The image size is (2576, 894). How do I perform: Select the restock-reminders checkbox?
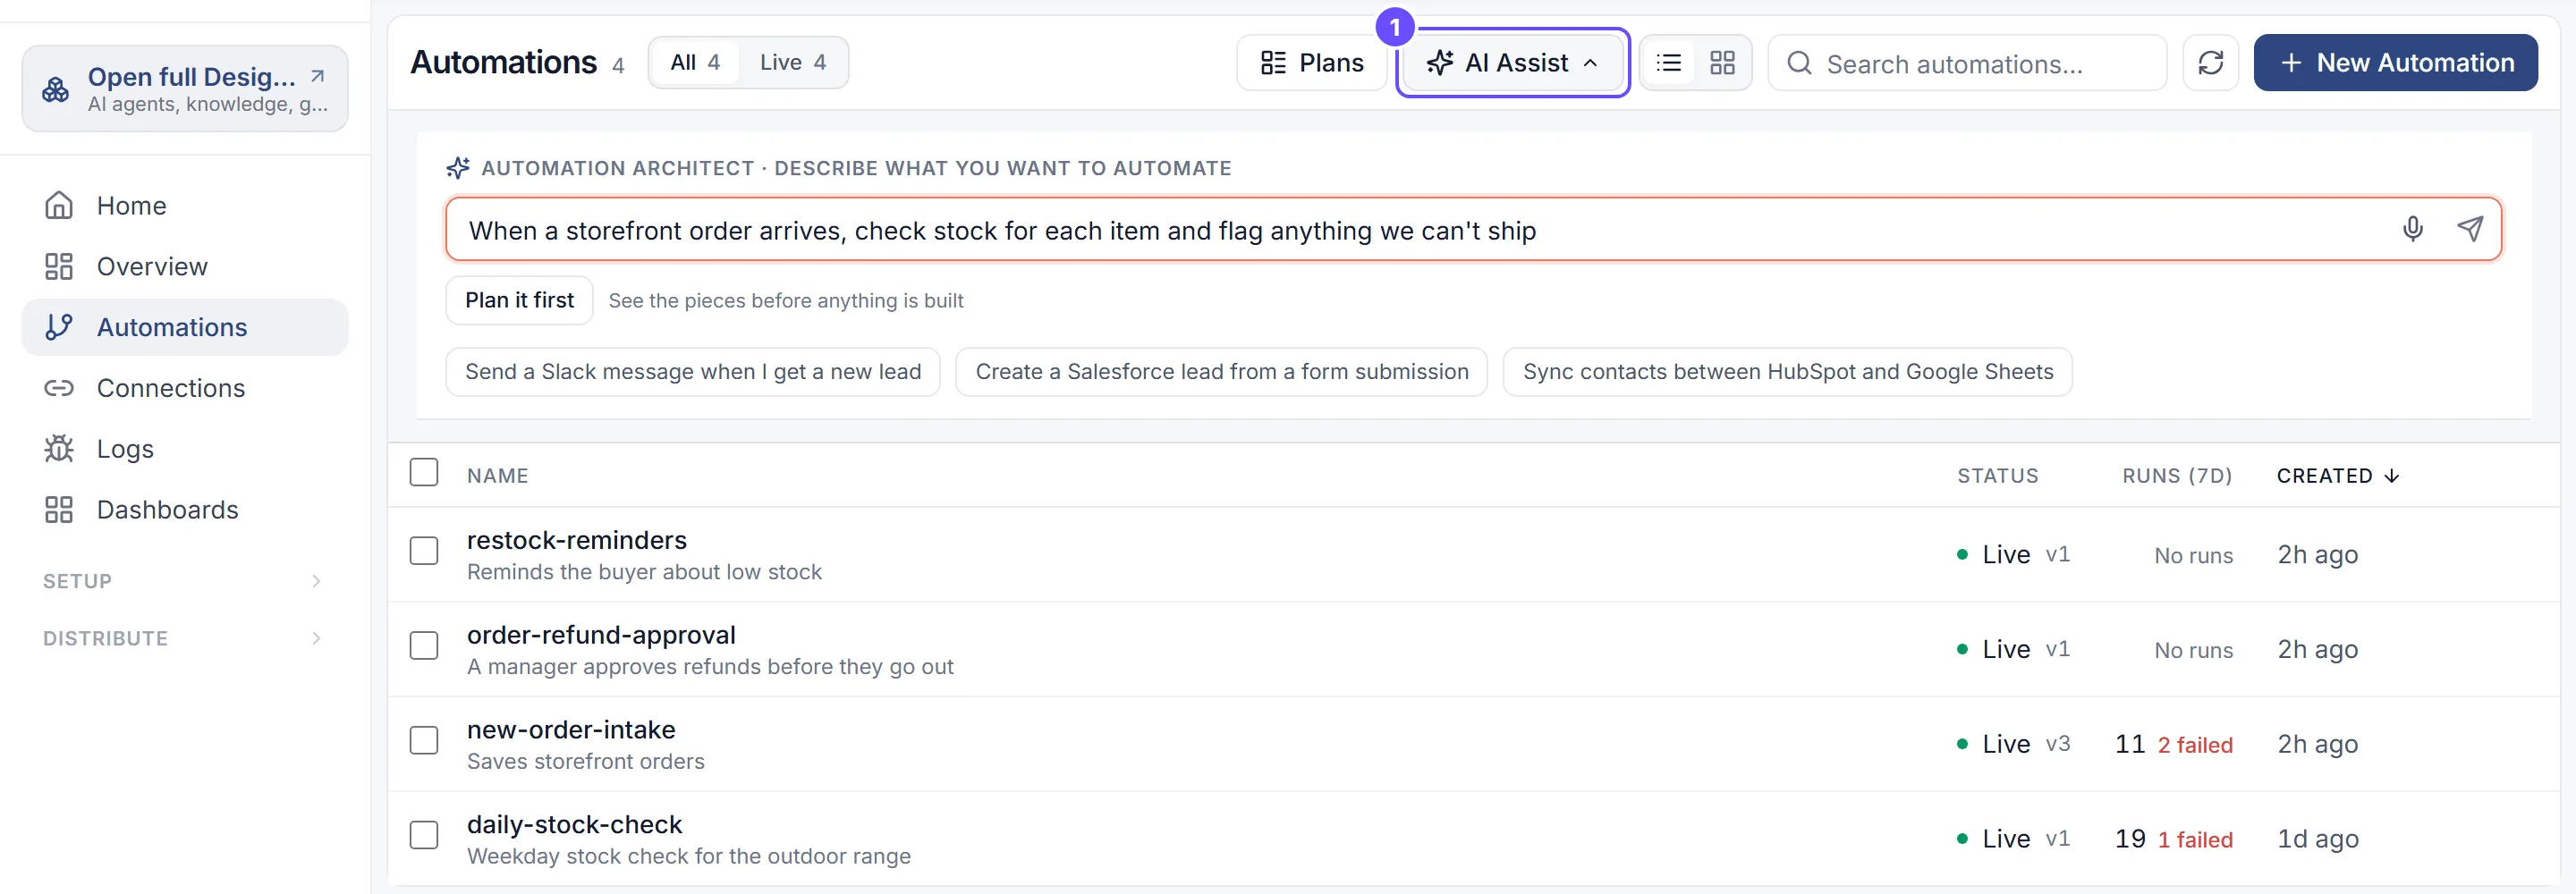pos(424,551)
